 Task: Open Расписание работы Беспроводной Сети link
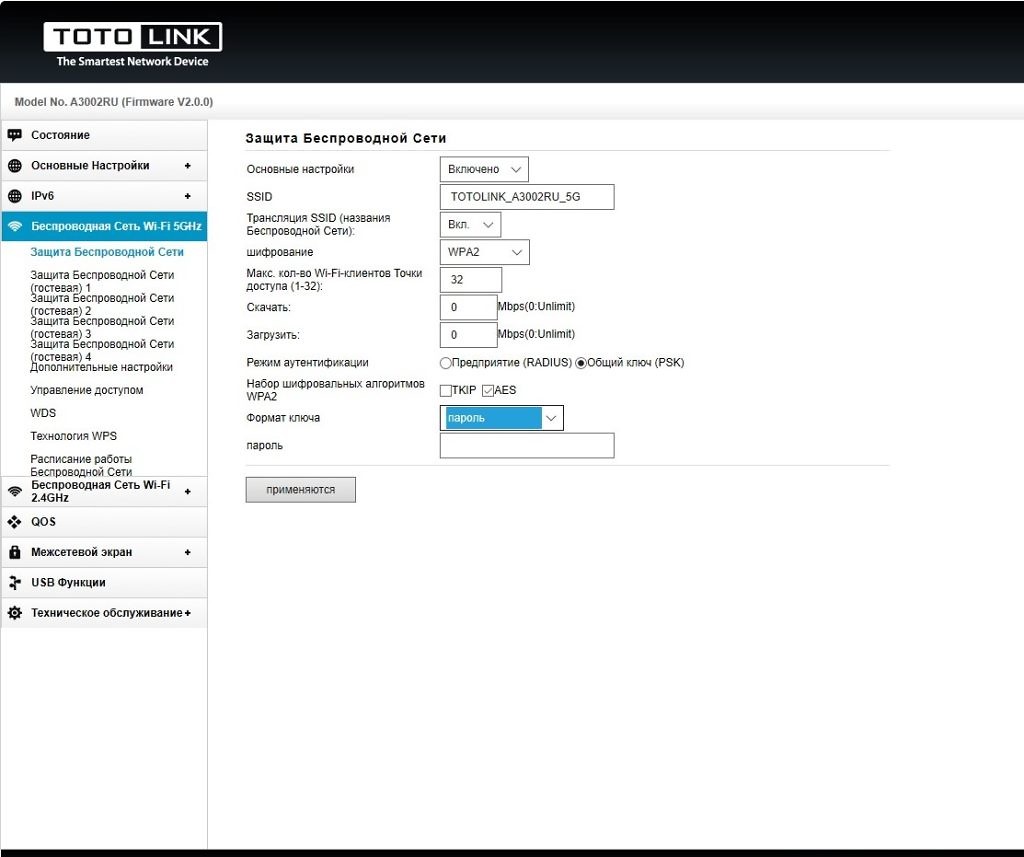[81, 465]
